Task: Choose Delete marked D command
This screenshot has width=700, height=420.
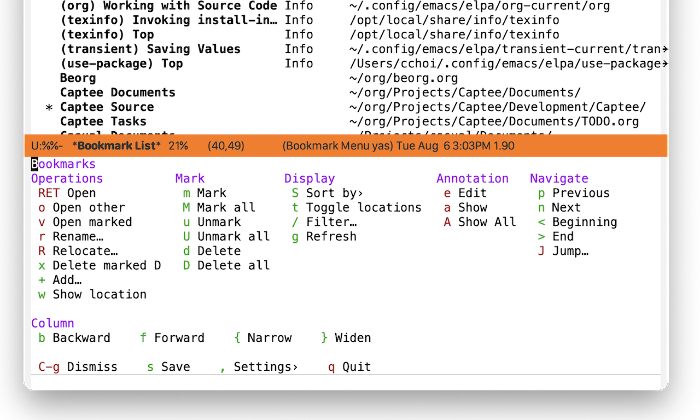Action: pyautogui.click(x=99, y=265)
